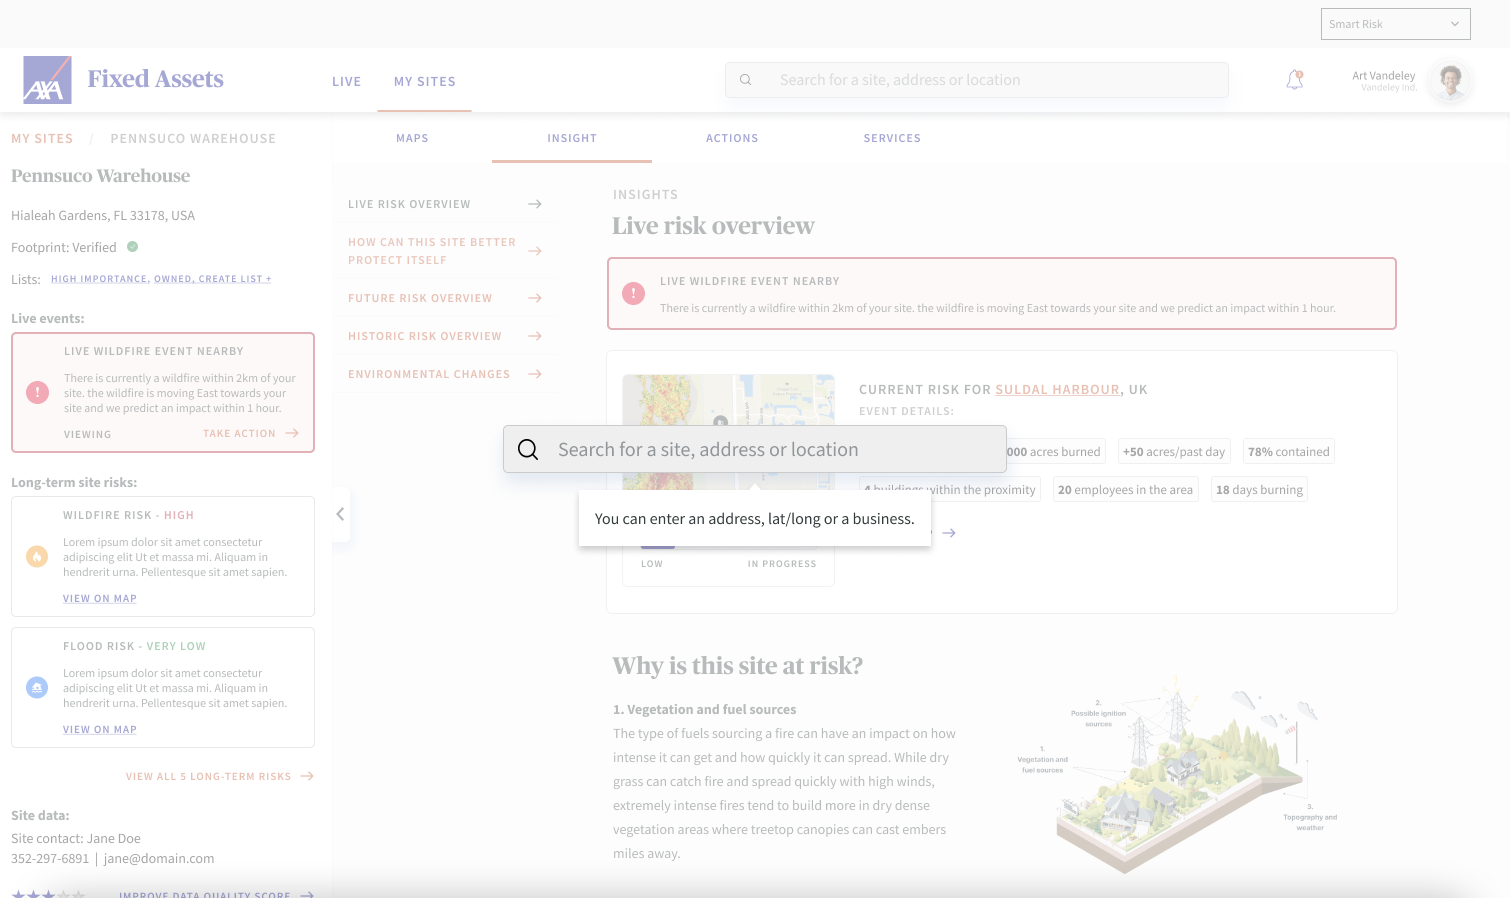
Task: Click IN PROGRESS status label
Action: (x=782, y=564)
